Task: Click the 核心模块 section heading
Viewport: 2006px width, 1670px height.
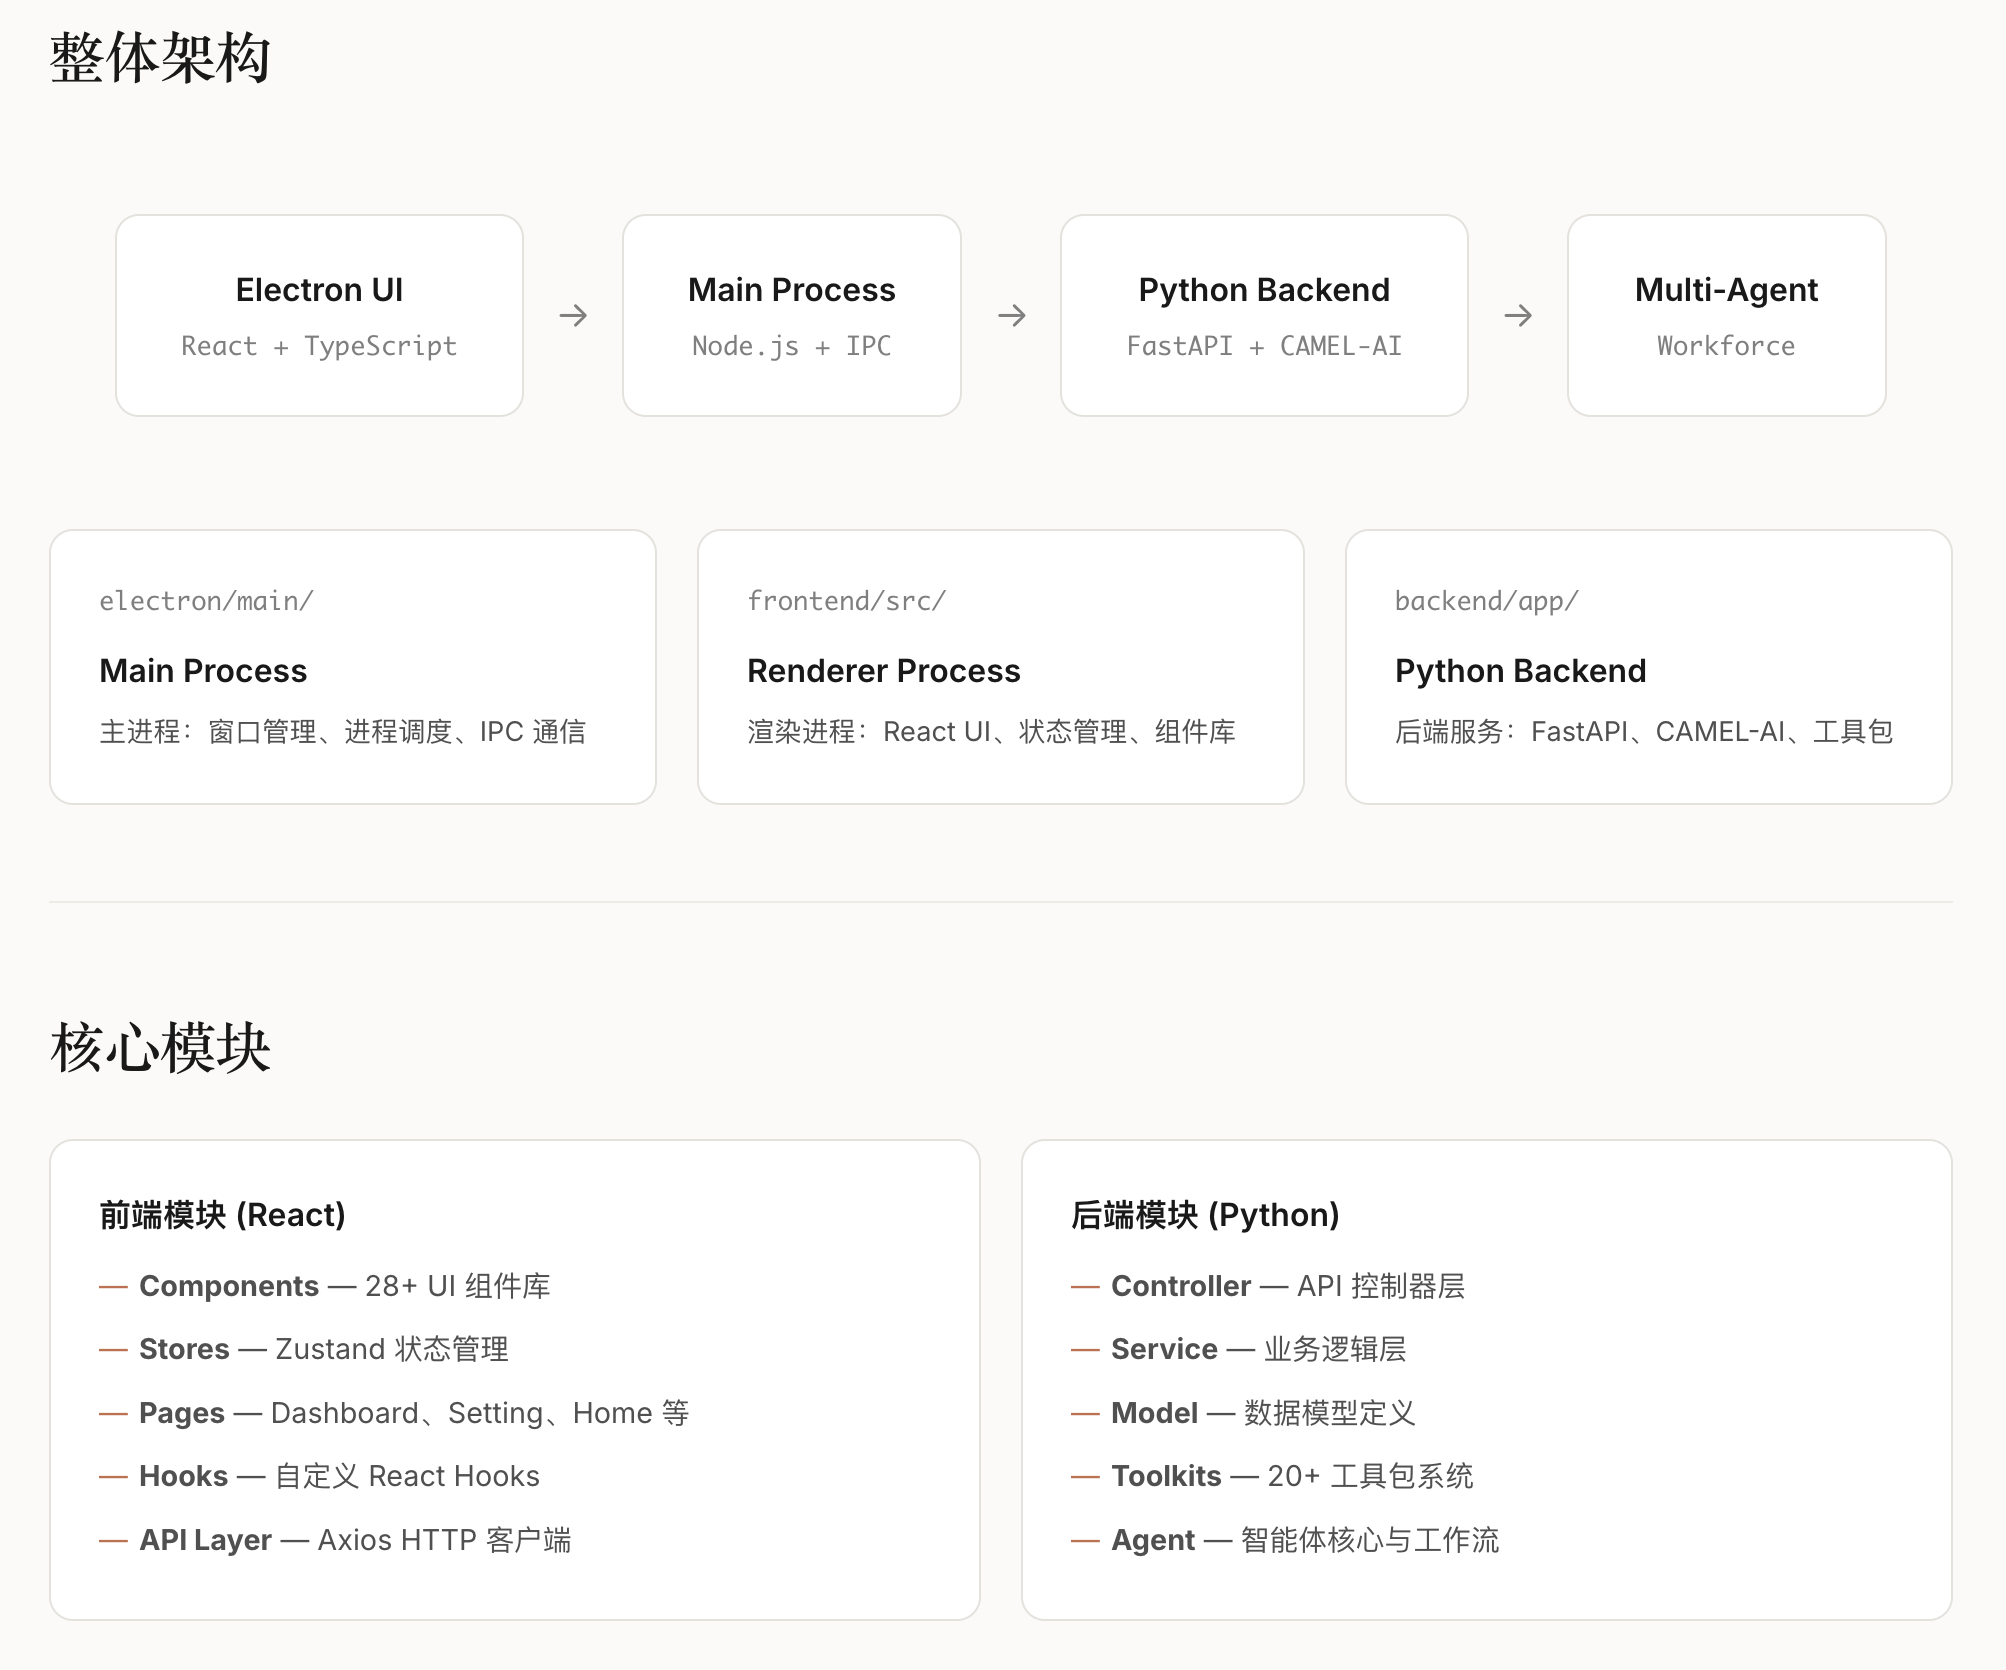Action: click(x=160, y=1048)
